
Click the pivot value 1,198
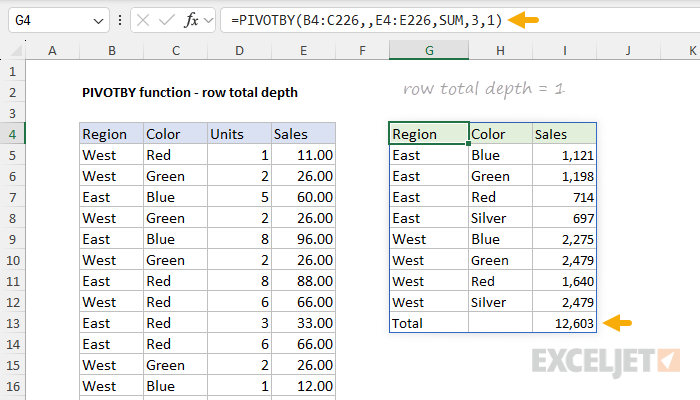[564, 176]
